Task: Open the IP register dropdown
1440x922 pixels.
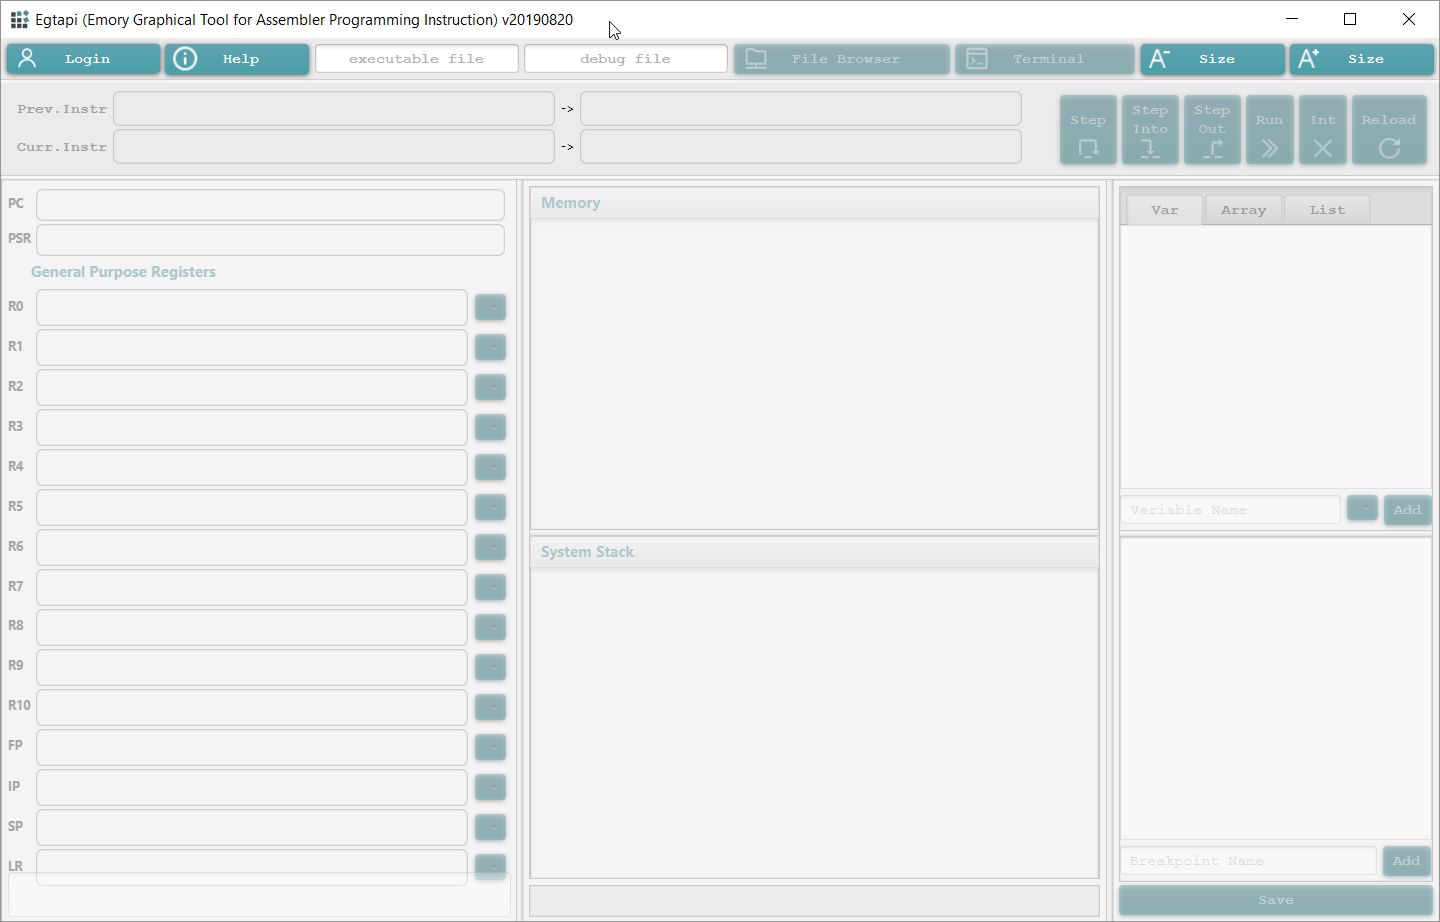Action: click(x=490, y=787)
